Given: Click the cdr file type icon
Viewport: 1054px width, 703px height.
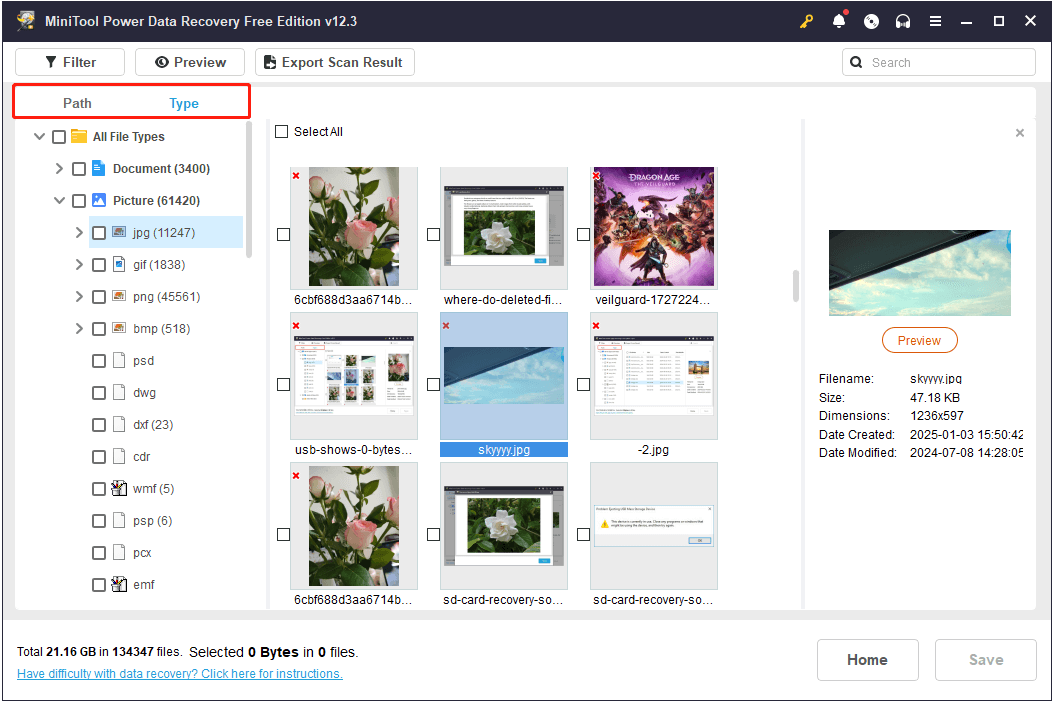Looking at the screenshot, I should pyautogui.click(x=119, y=456).
